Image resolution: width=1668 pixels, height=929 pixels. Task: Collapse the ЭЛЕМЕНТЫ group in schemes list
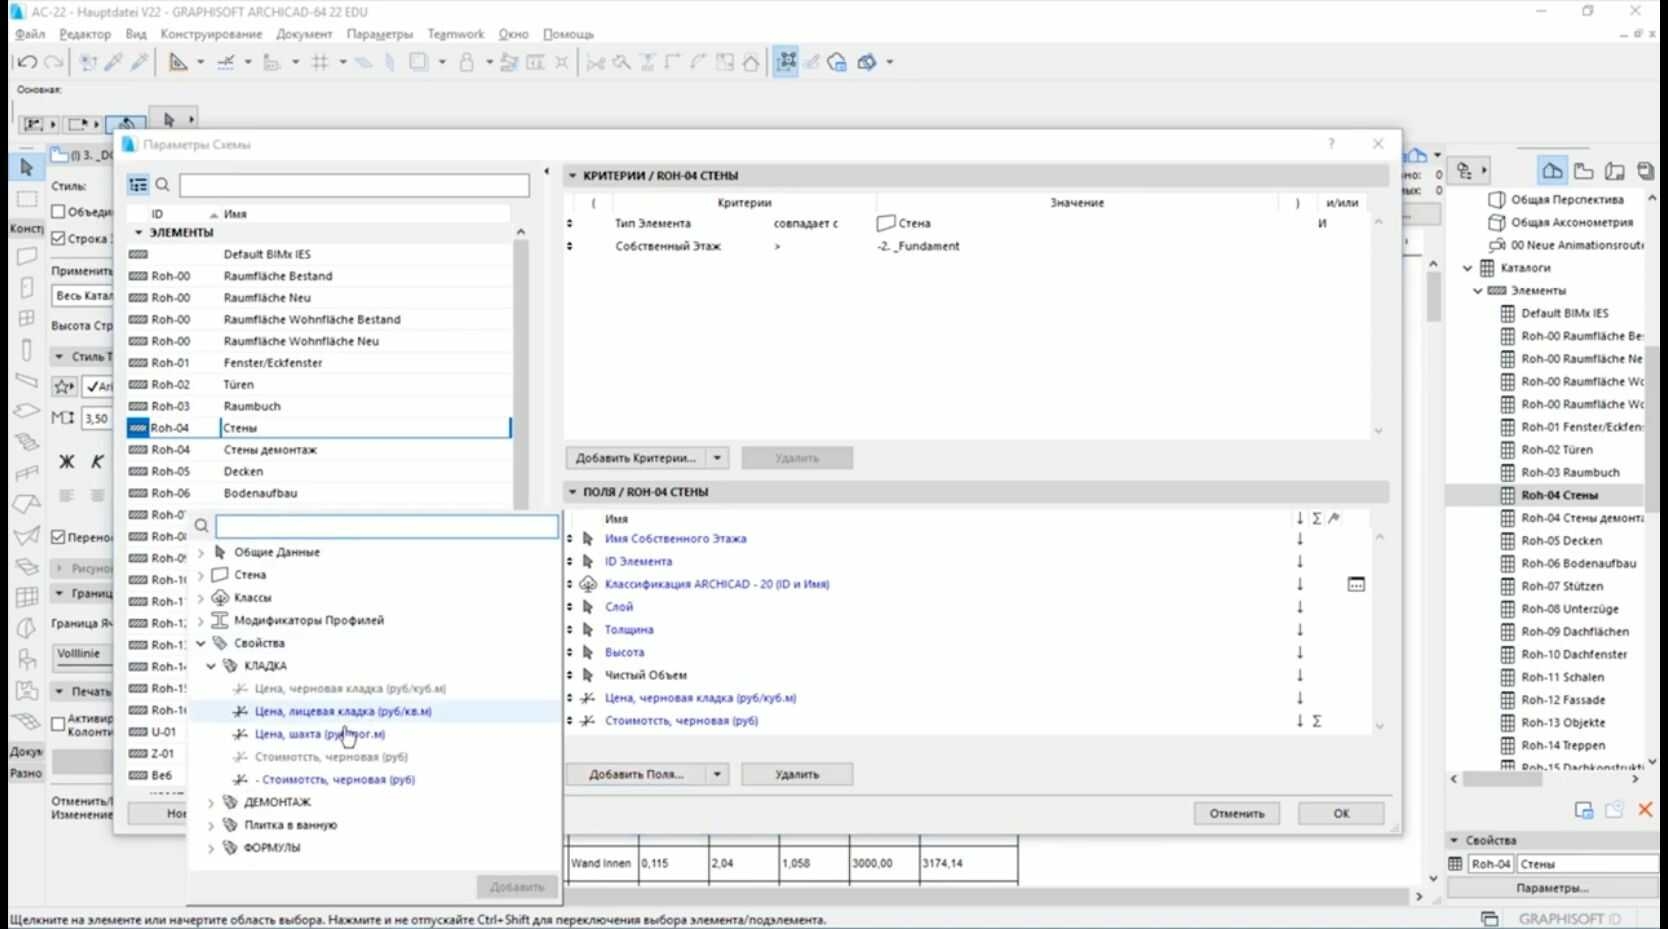[x=139, y=233]
